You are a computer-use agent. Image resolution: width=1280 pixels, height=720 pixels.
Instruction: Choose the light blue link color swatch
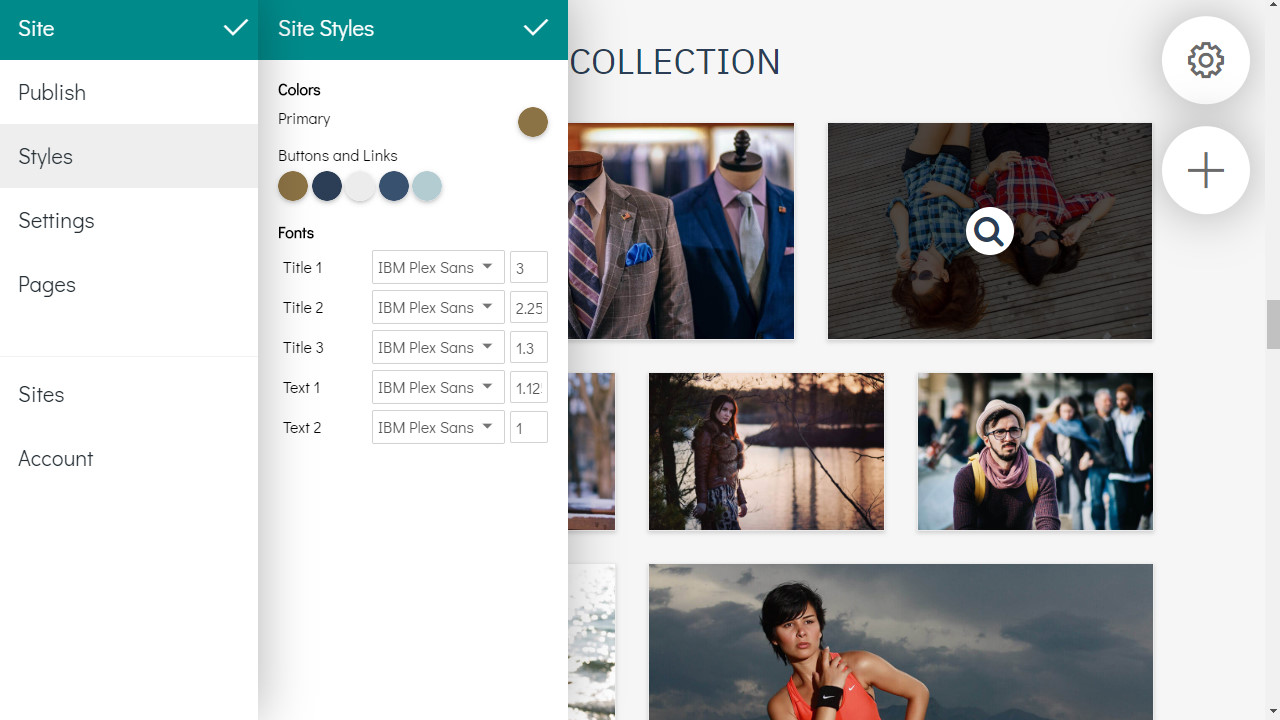click(427, 186)
